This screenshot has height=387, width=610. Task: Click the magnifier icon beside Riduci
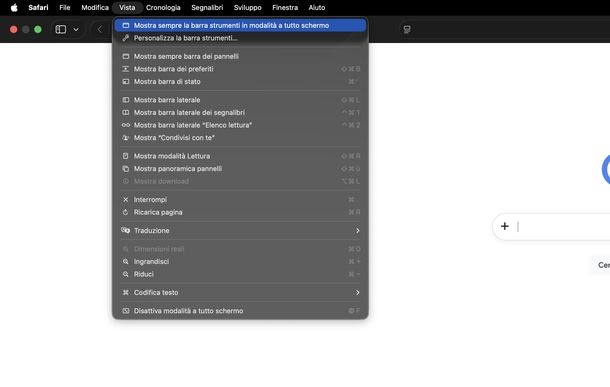coord(126,274)
